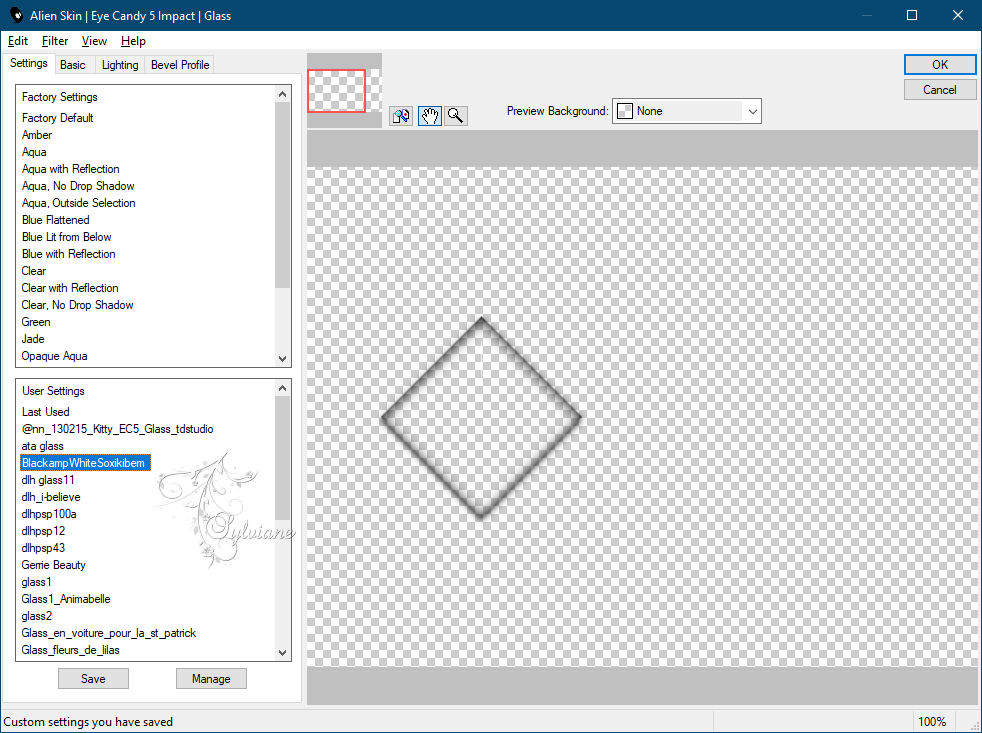Image resolution: width=982 pixels, height=733 pixels.
Task: Switch to the Basic tab
Action: (x=73, y=65)
